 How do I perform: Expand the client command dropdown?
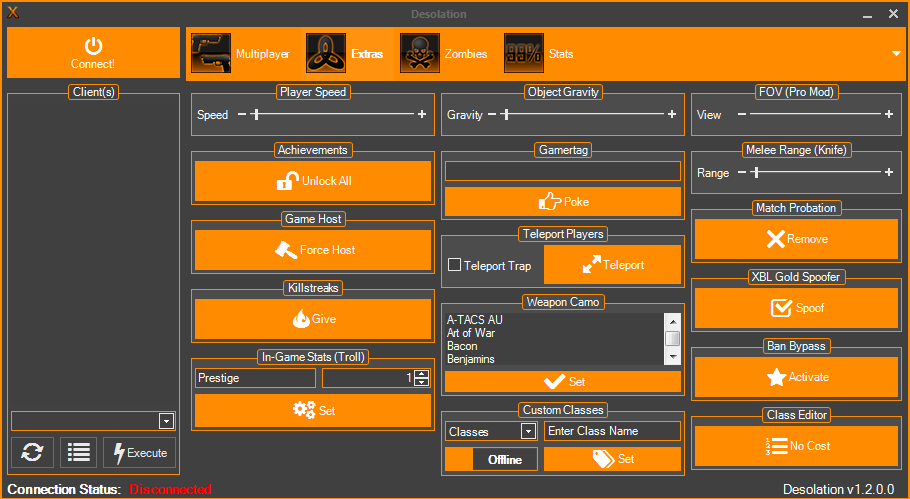point(166,421)
